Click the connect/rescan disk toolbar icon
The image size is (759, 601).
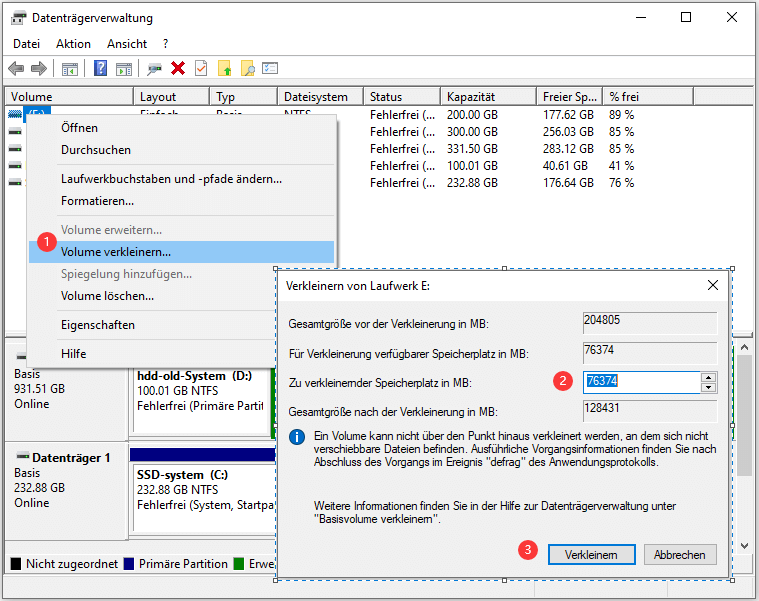[154, 69]
